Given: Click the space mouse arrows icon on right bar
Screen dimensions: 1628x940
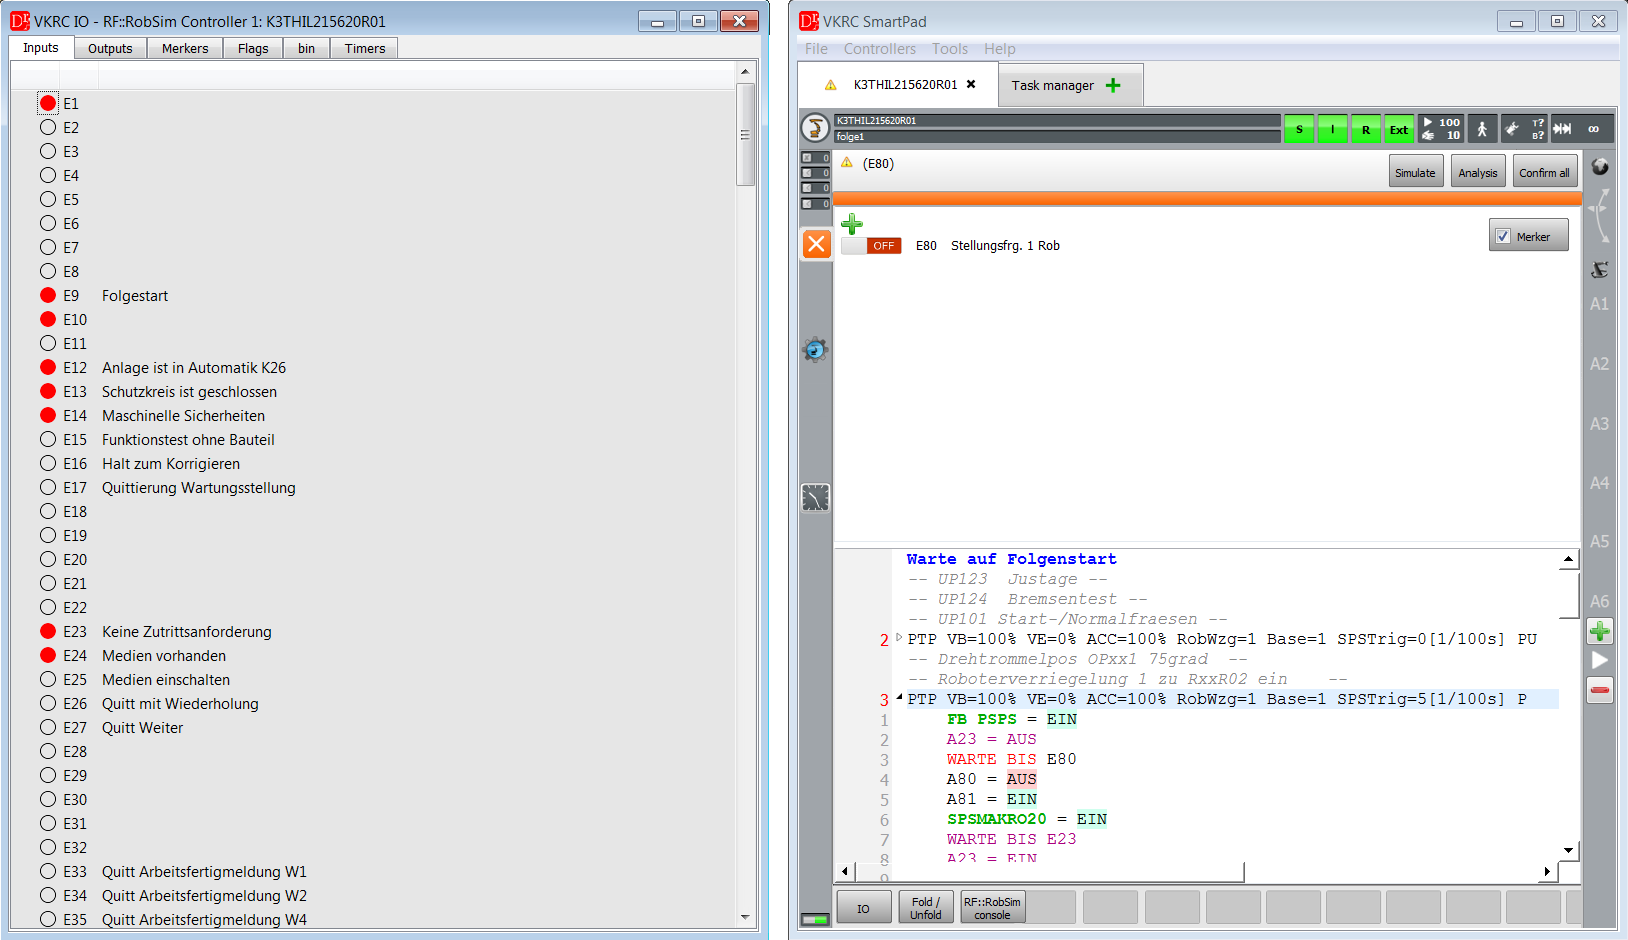Looking at the screenshot, I should (x=1600, y=215).
